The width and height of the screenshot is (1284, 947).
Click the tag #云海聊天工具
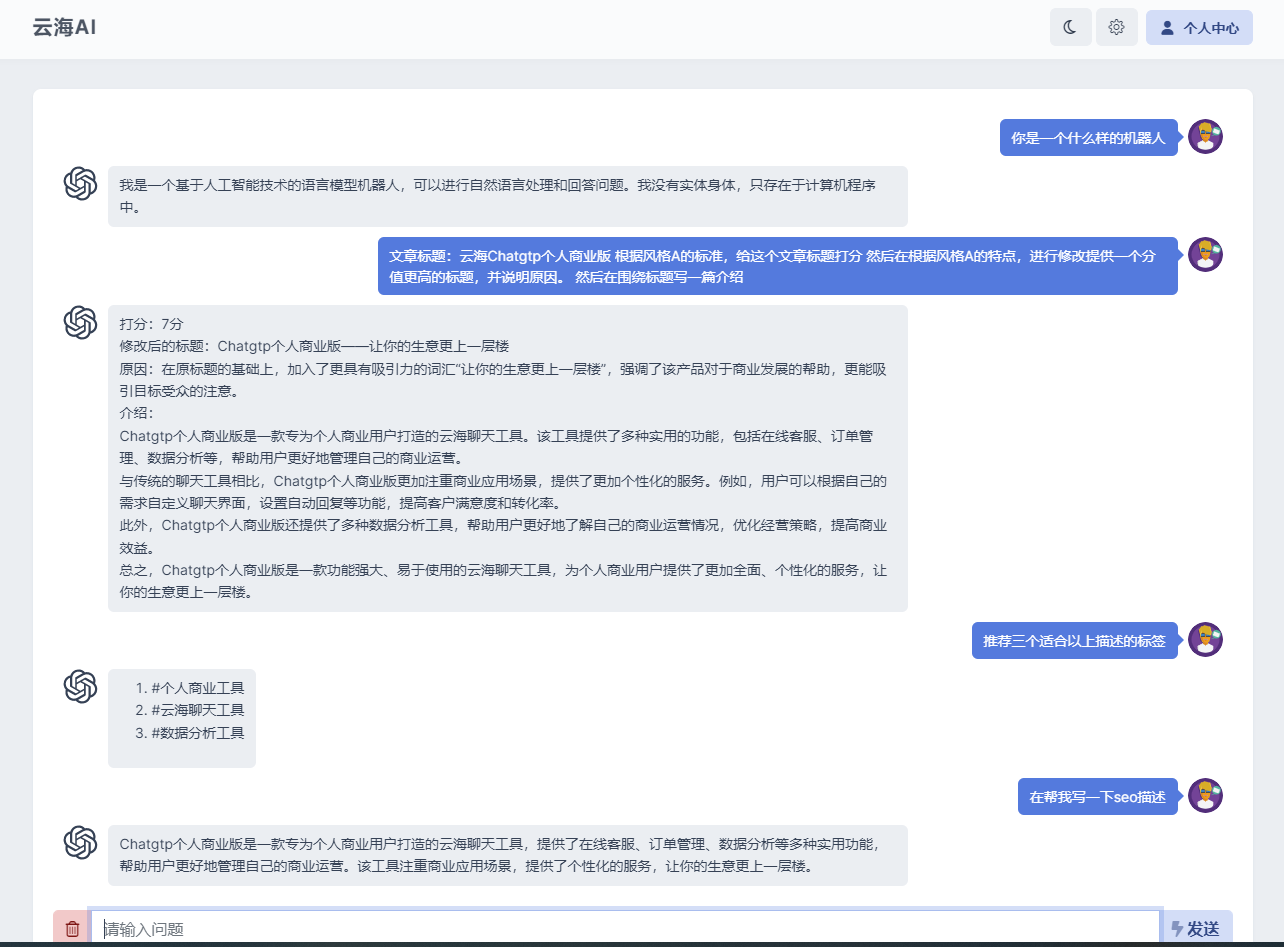198,710
